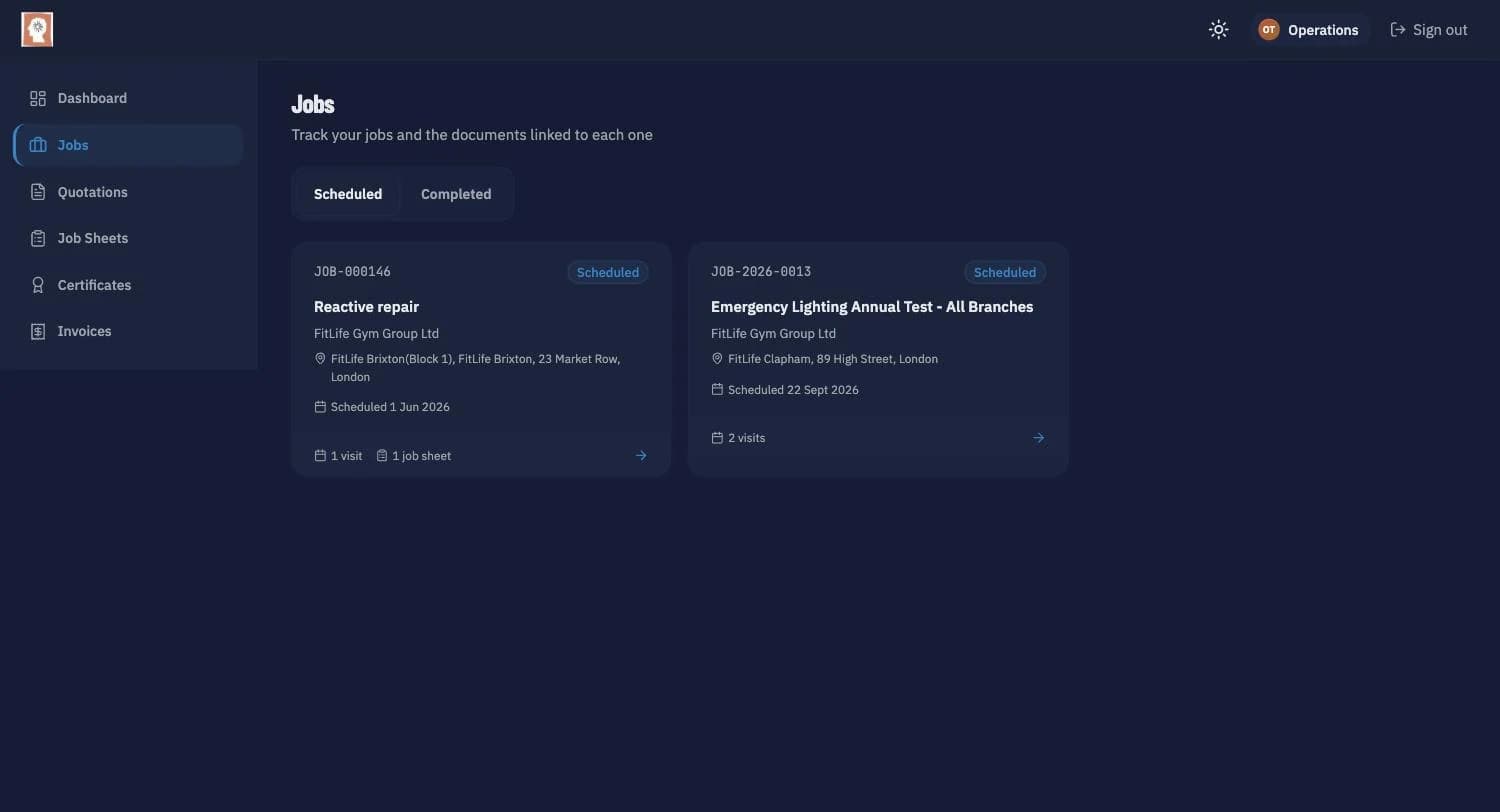Open Job Sheets from the sidebar
This screenshot has width=1500, height=812.
click(x=128, y=238)
